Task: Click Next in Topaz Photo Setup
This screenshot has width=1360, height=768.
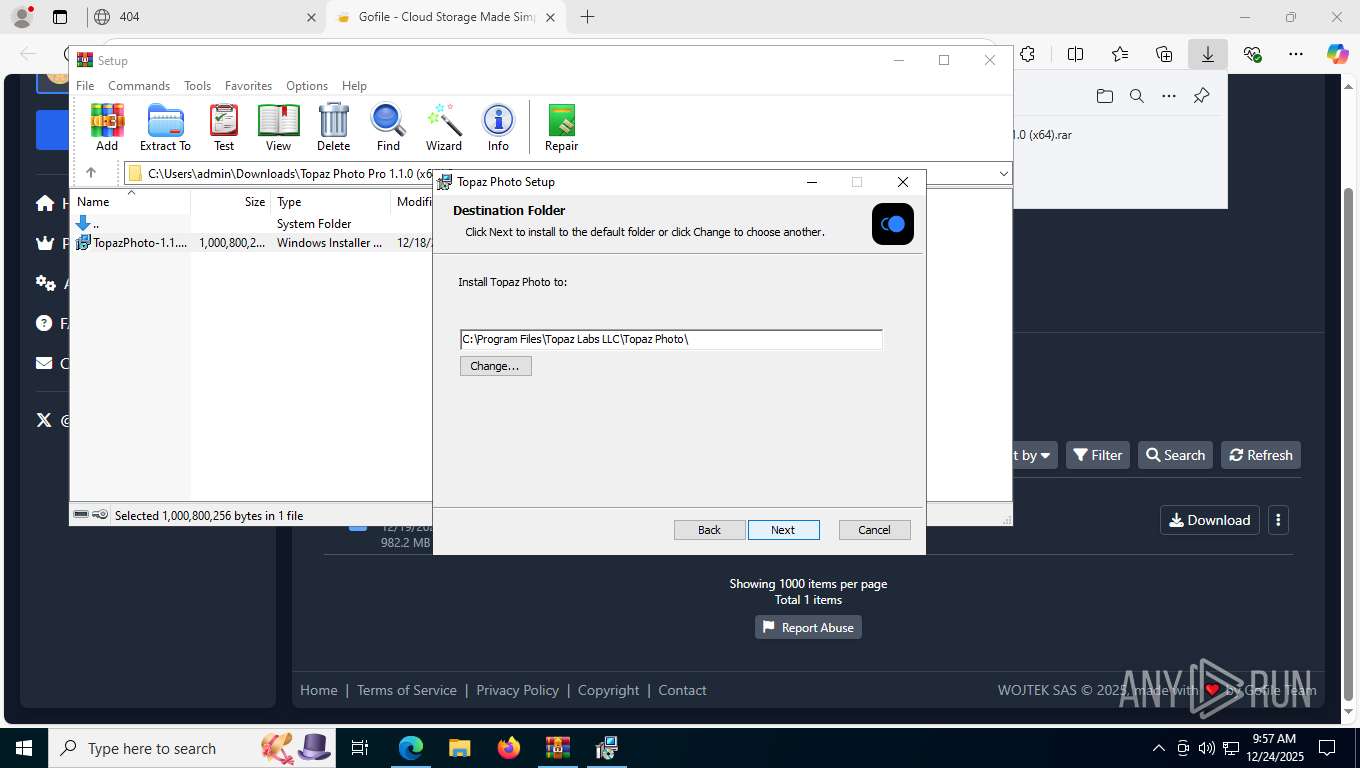Action: point(783,530)
